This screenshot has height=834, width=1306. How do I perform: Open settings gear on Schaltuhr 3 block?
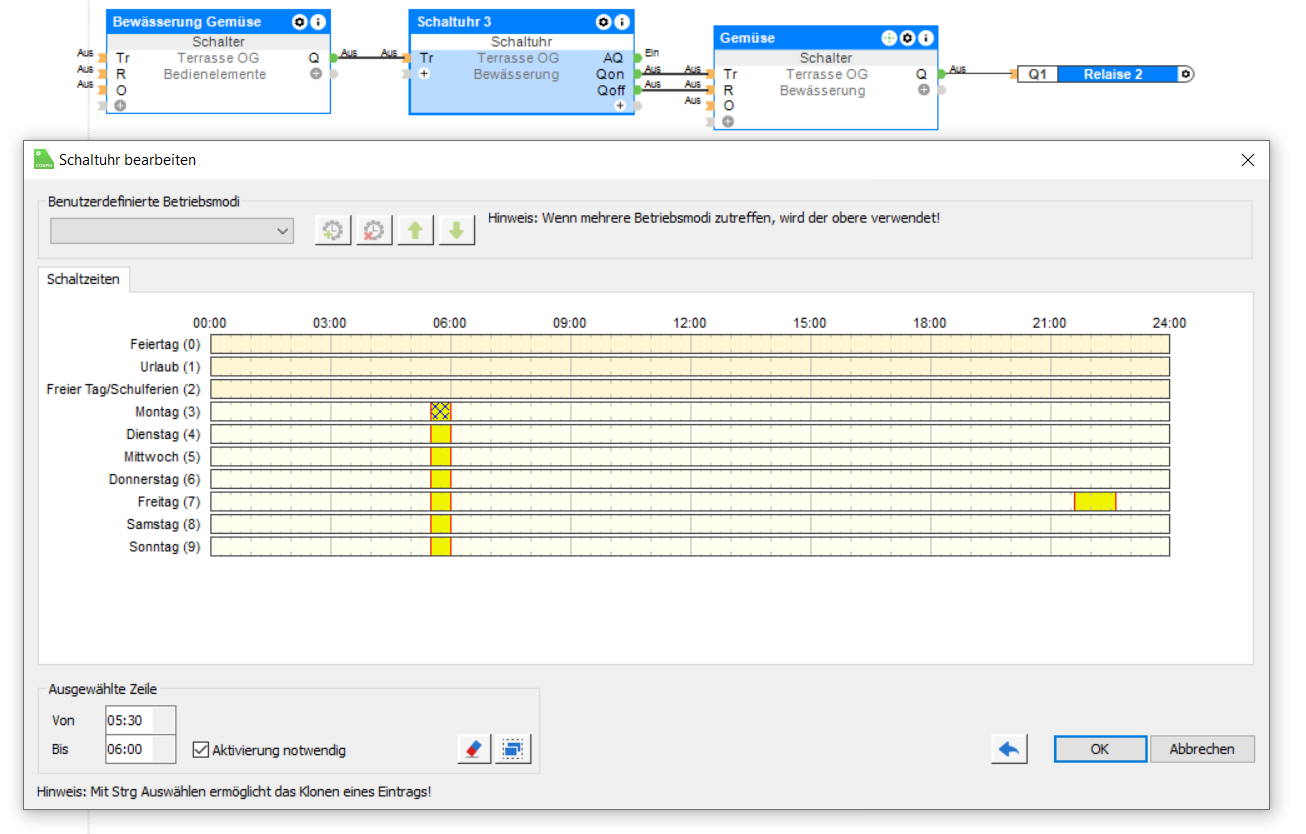pos(603,22)
